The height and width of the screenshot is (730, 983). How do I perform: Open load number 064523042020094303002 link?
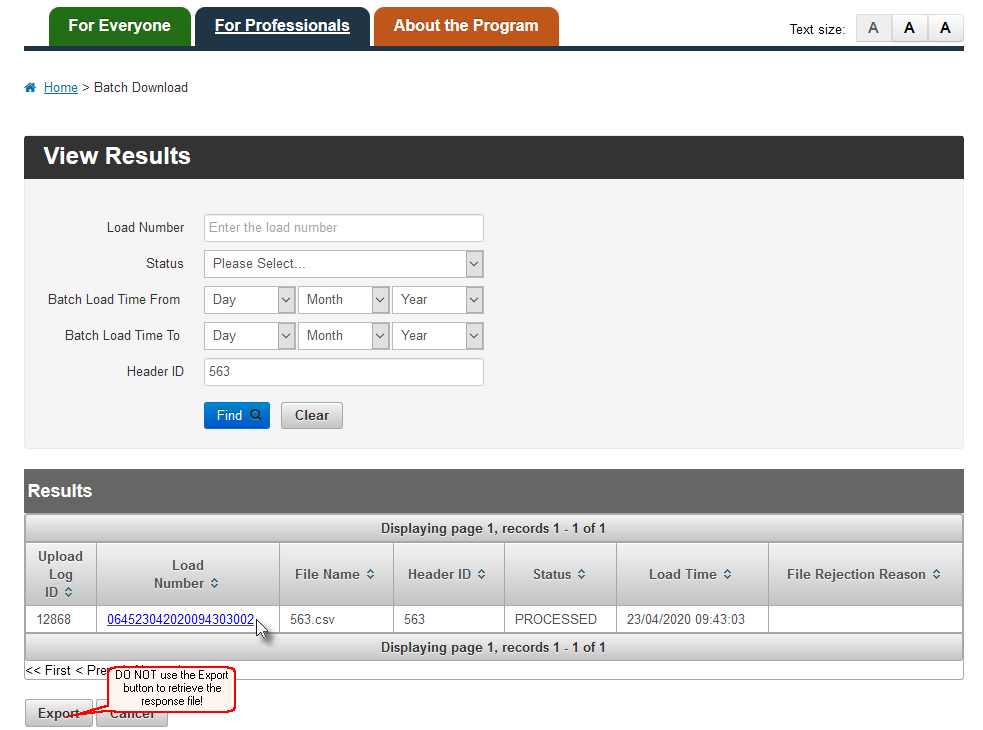pyautogui.click(x=181, y=620)
